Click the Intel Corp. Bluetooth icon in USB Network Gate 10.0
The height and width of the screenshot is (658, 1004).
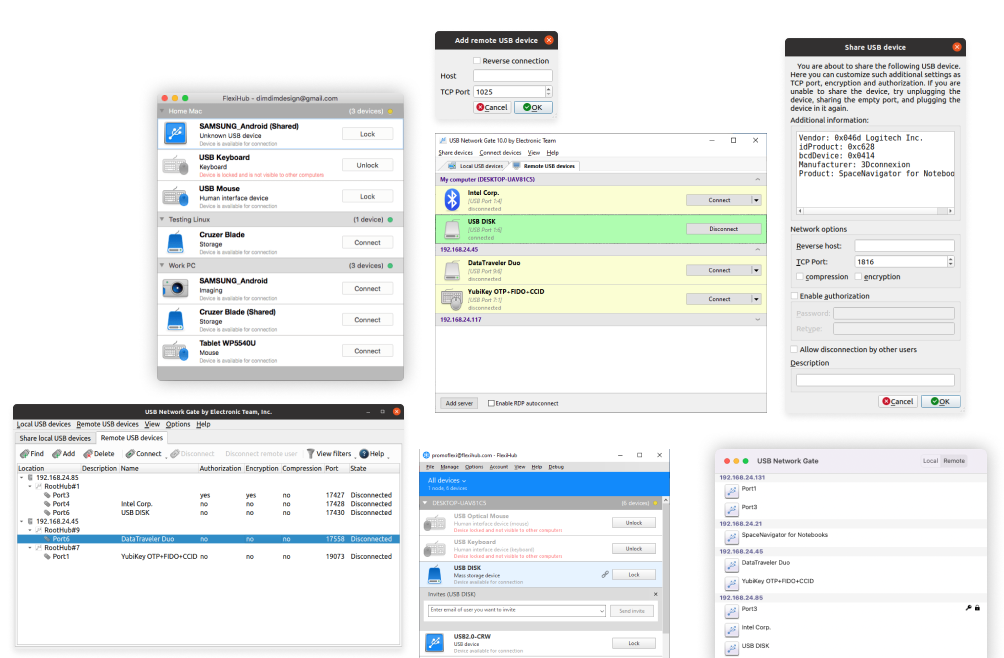pos(452,200)
